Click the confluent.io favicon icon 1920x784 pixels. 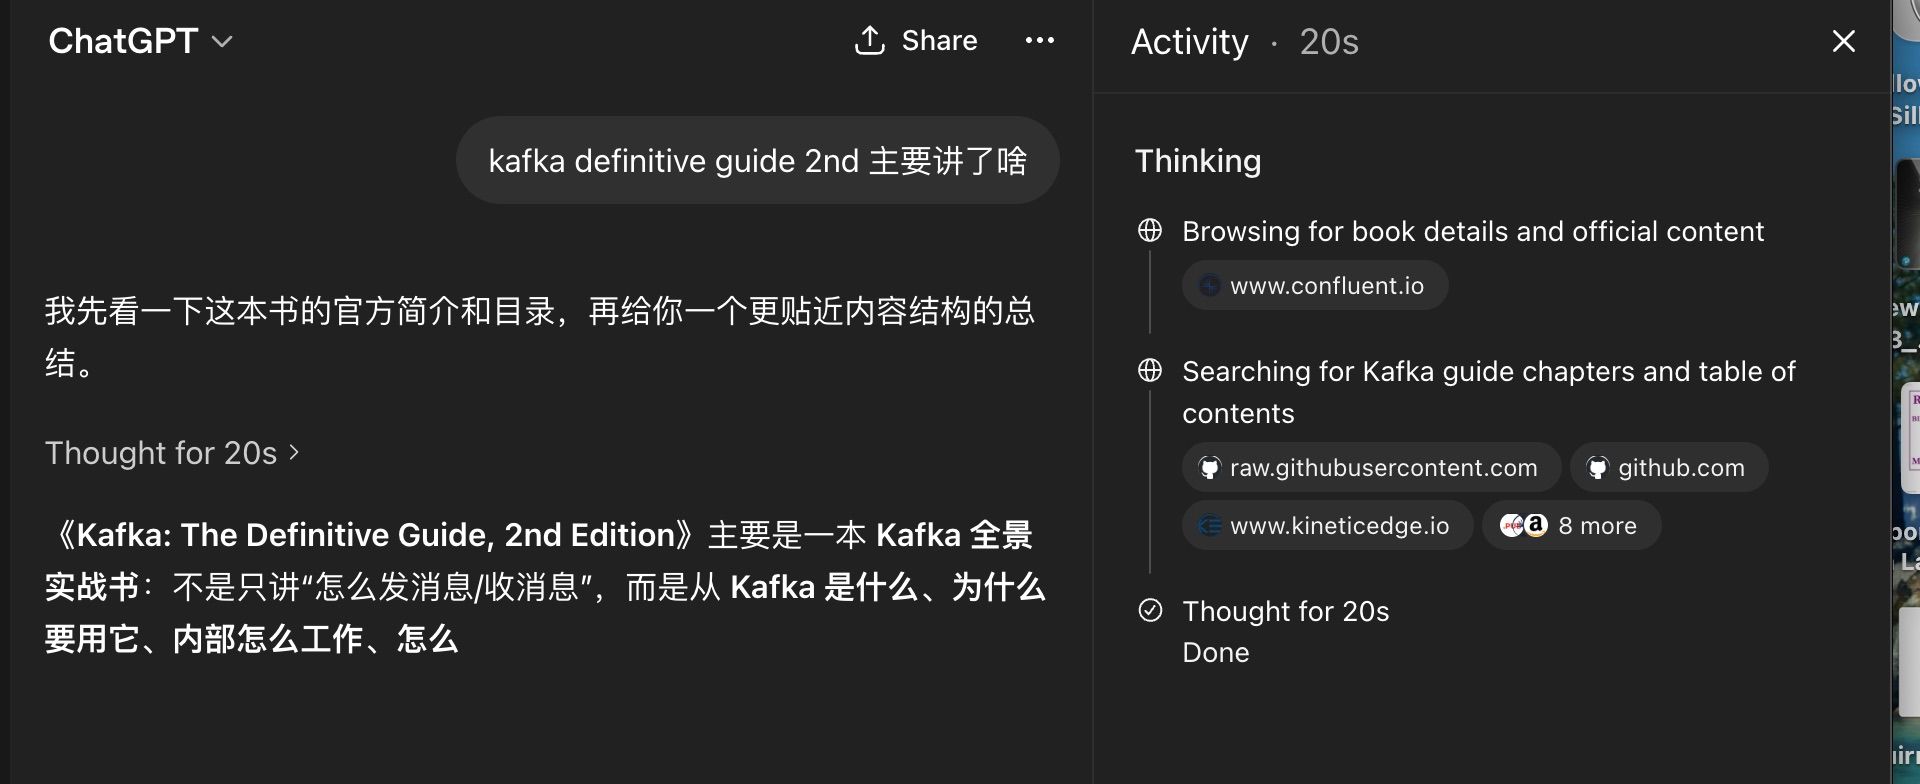(x=1210, y=286)
